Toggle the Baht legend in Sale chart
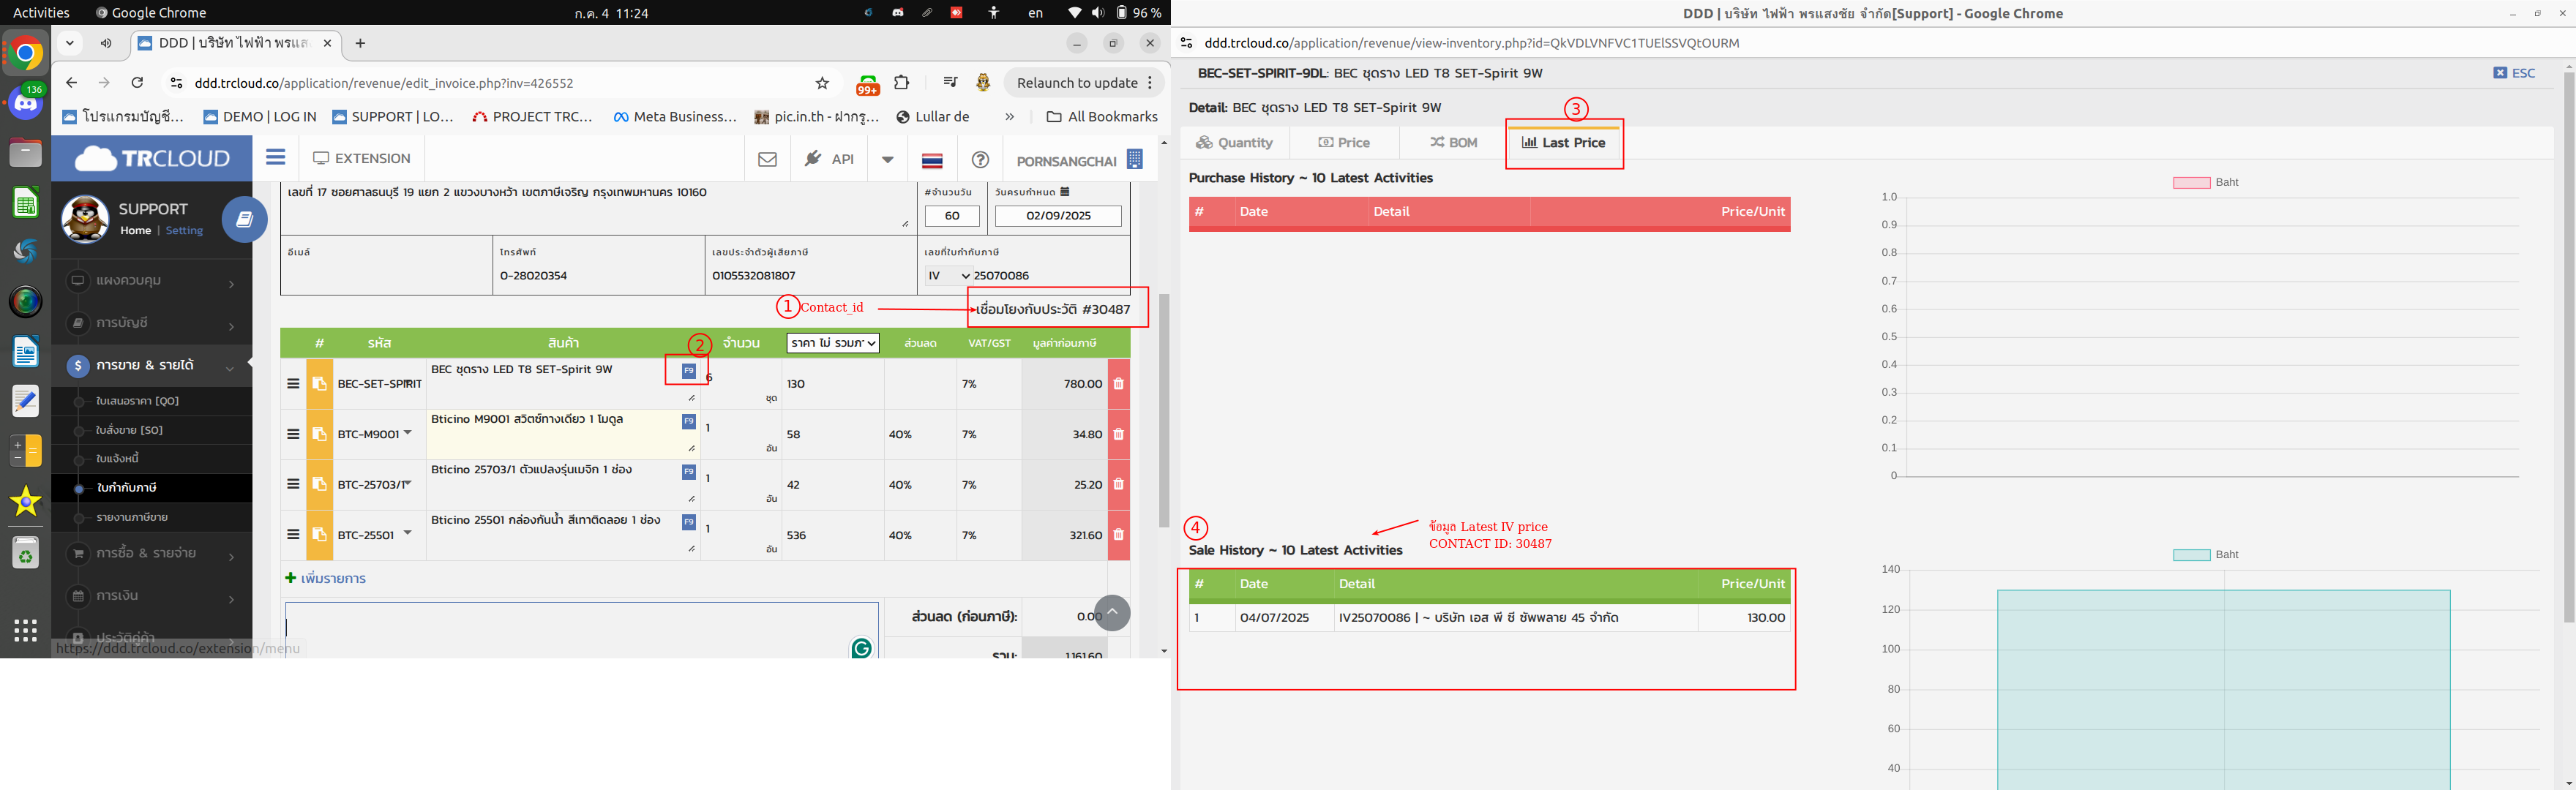 click(2205, 554)
